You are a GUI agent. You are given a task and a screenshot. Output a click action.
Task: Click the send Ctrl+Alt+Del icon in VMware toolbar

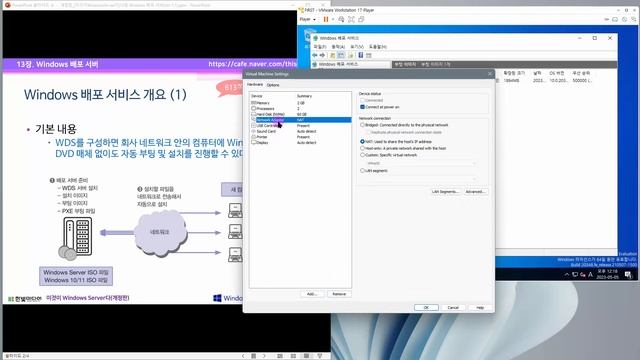coord(341,19)
